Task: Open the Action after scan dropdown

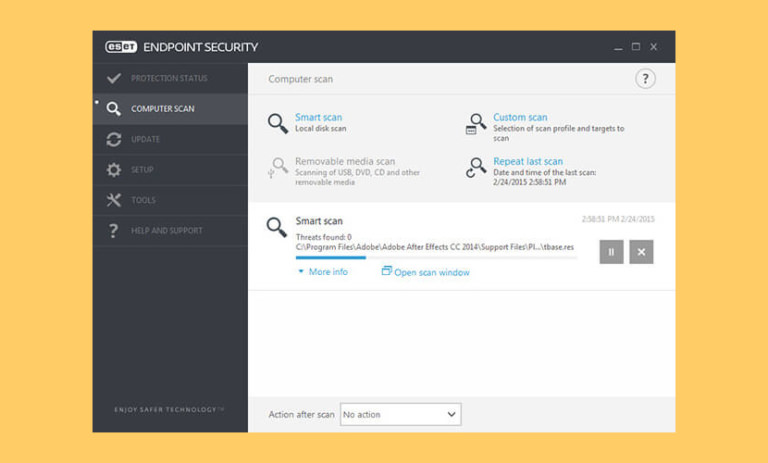Action: coord(401,414)
